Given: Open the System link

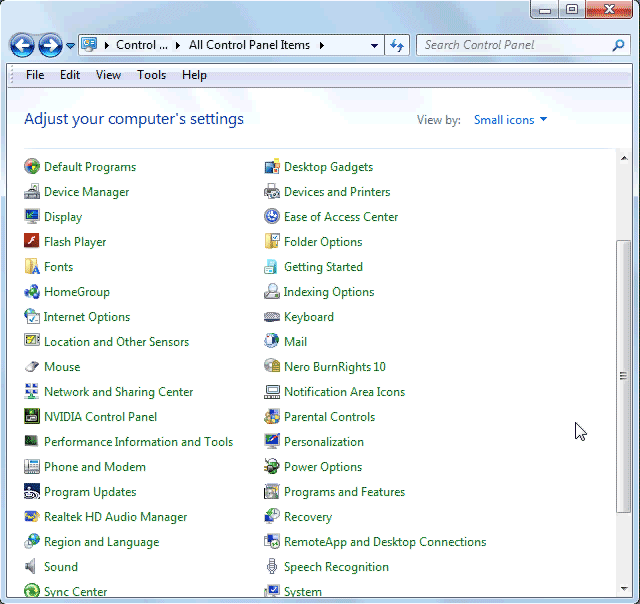Looking at the screenshot, I should coord(302,591).
